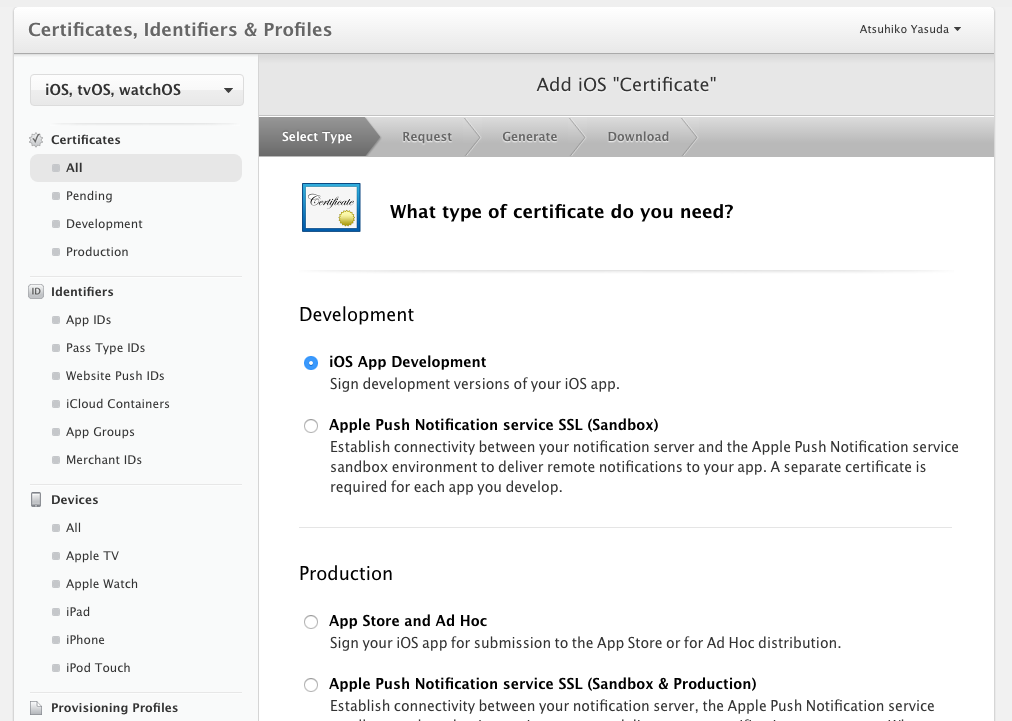The image size is (1012, 721).
Task: Click the Identifiers ID badge icon
Action: click(36, 292)
